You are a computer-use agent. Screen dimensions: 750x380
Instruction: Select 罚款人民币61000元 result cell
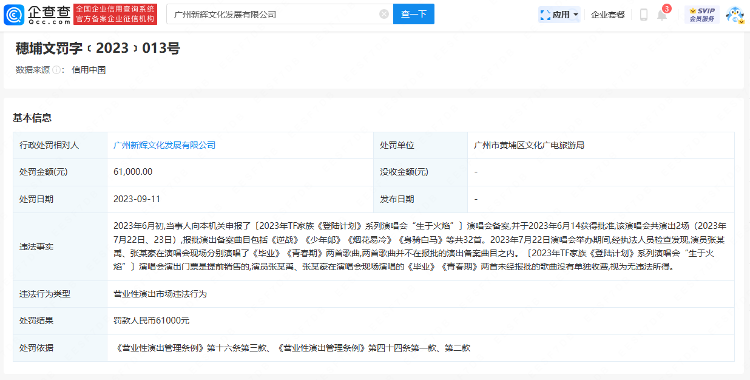point(151,321)
